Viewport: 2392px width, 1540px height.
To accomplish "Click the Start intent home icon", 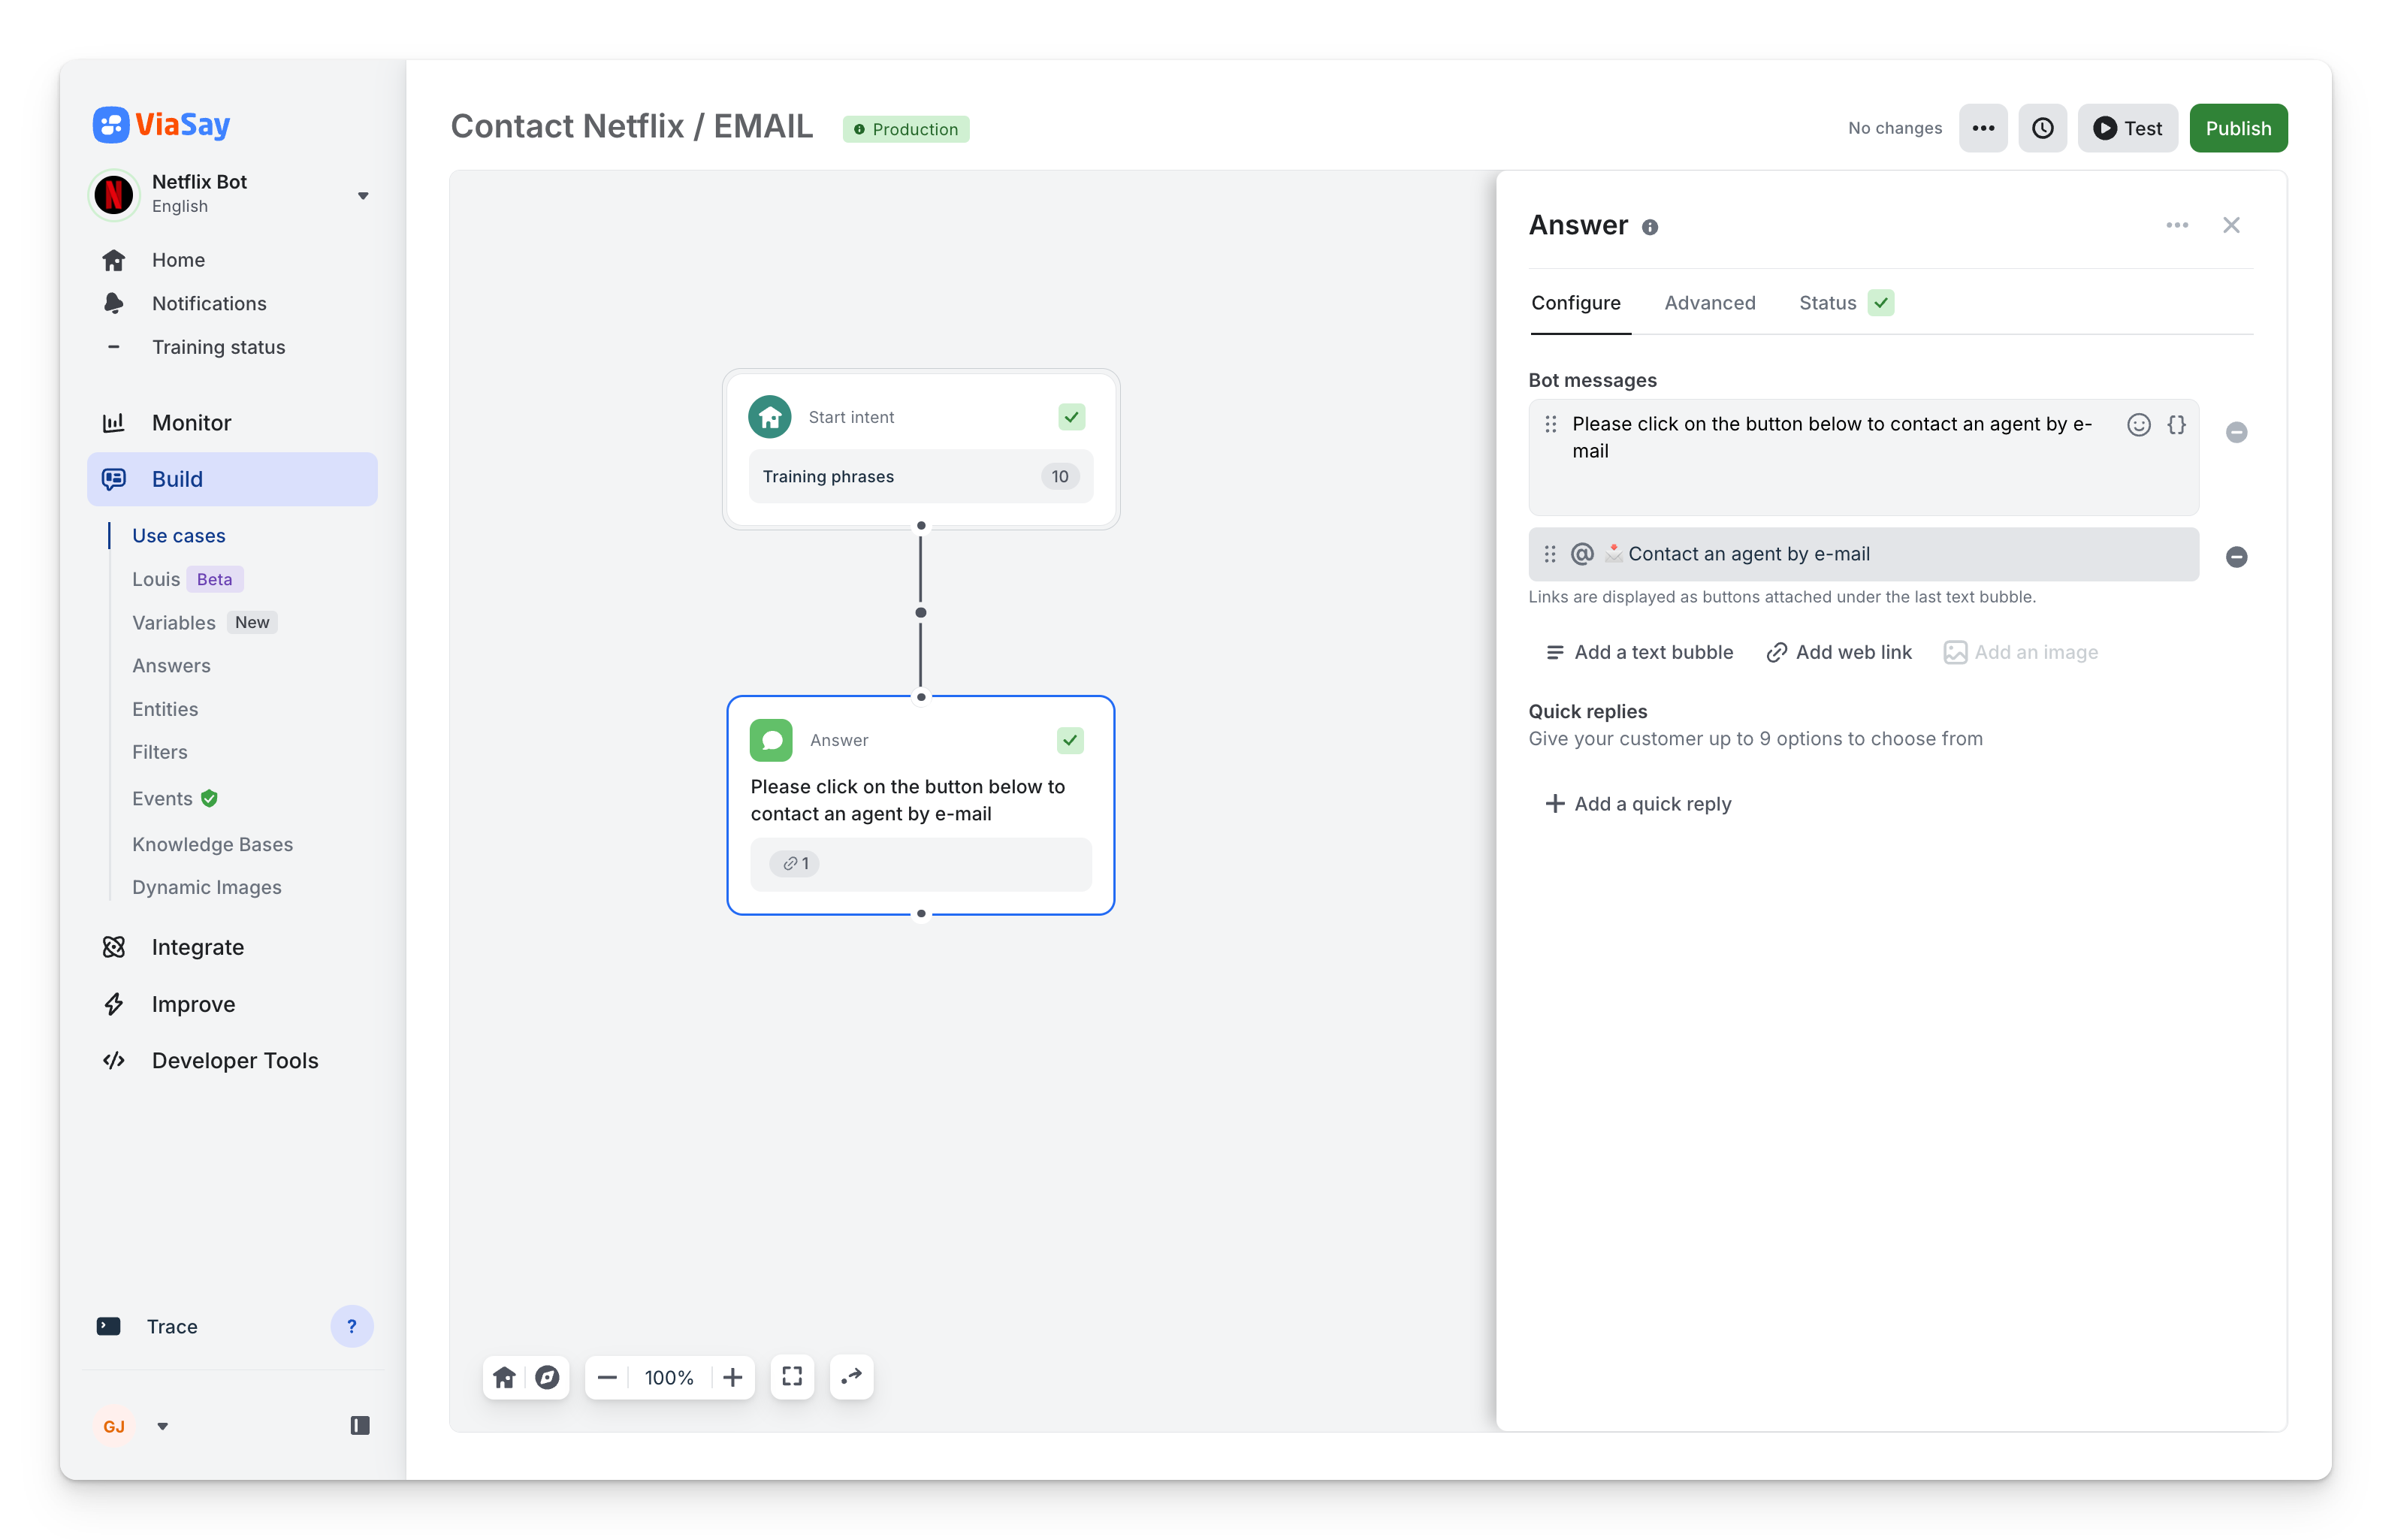I will click(770, 417).
